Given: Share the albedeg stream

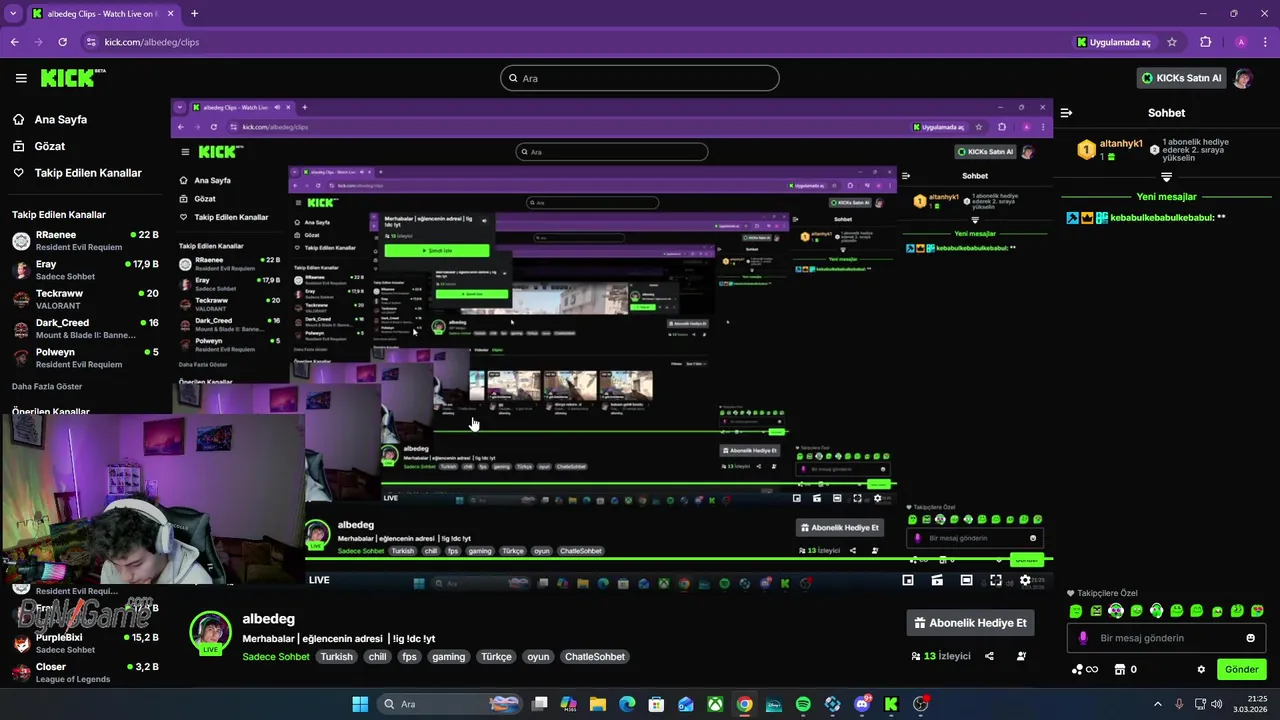Looking at the screenshot, I should click(989, 656).
